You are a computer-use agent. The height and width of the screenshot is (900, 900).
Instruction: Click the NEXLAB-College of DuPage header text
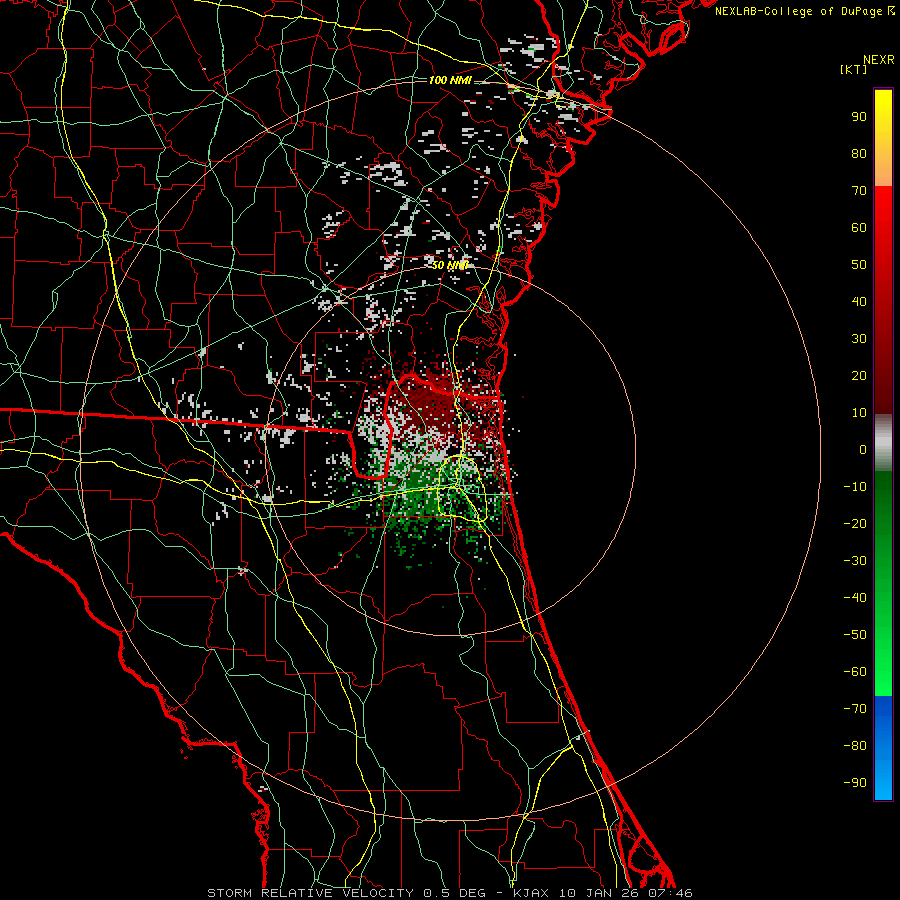point(805,11)
